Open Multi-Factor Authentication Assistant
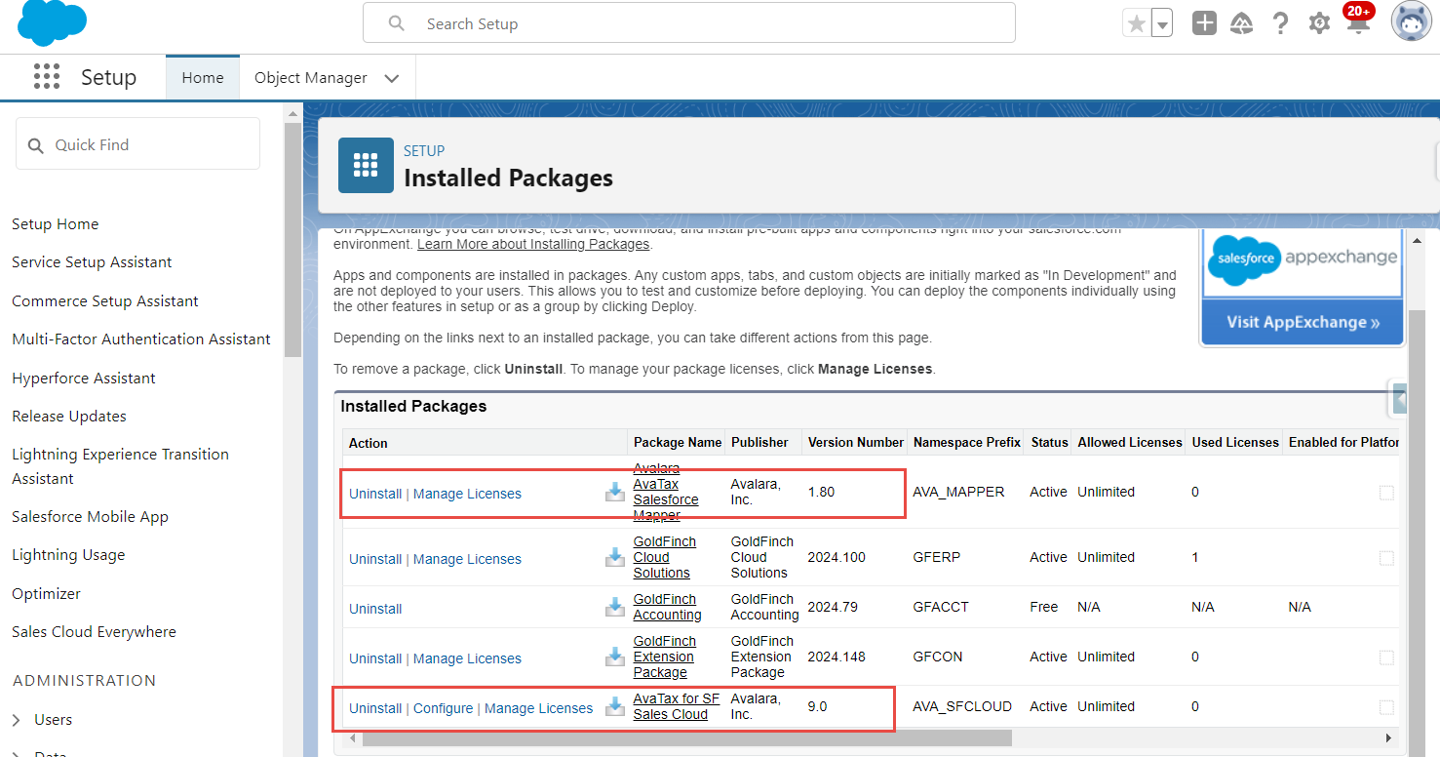The image size is (1440, 757). click(x=141, y=339)
